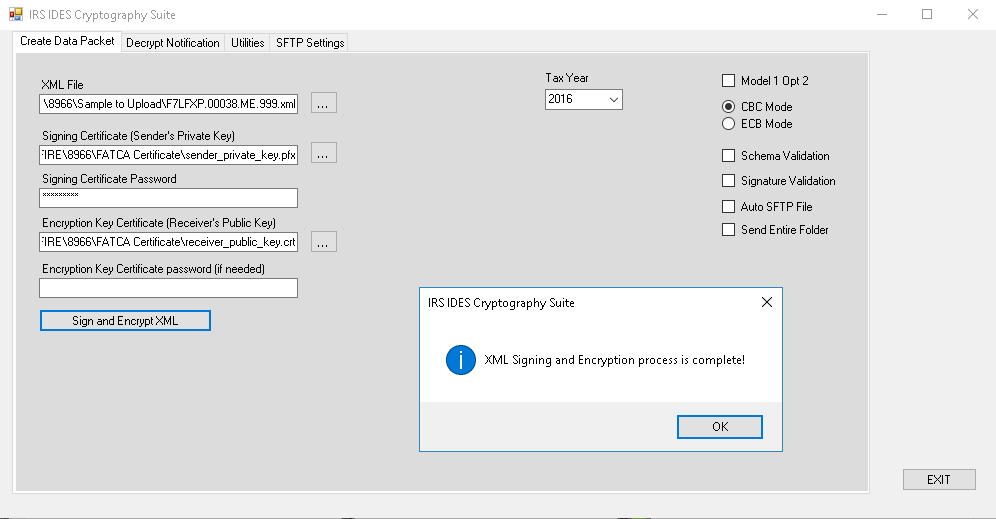Toggle the Auto SFTP File checkbox
The height and width of the screenshot is (519, 996).
(x=729, y=206)
